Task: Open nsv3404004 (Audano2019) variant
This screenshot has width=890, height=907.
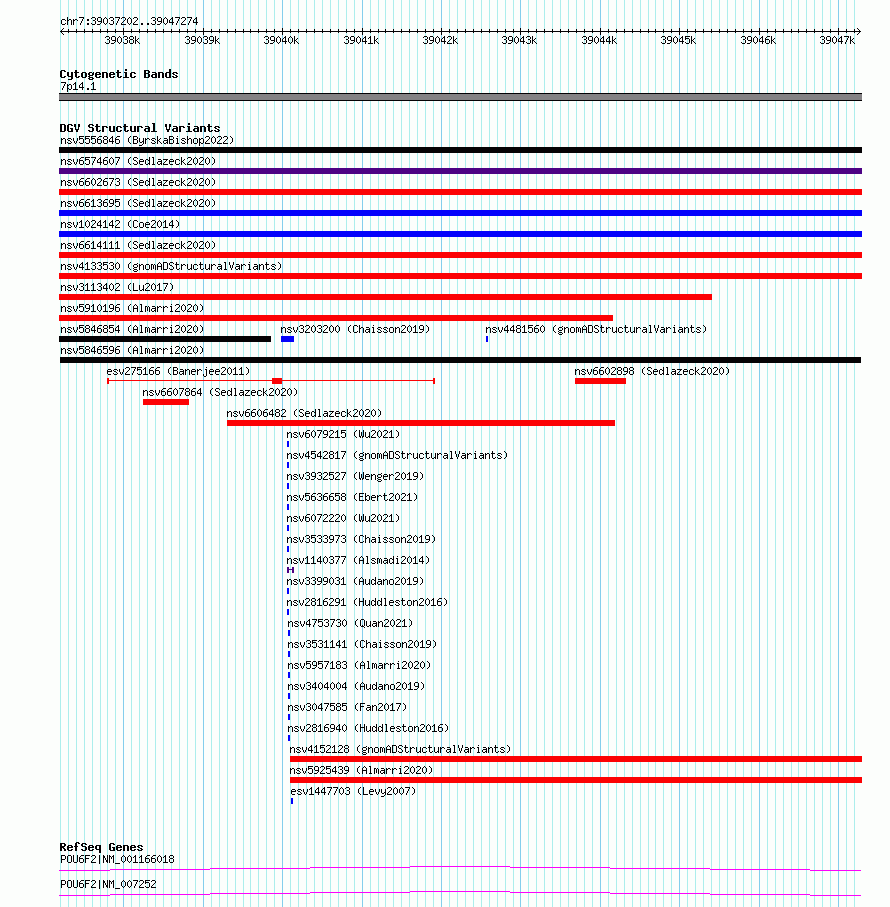Action: pos(356,687)
